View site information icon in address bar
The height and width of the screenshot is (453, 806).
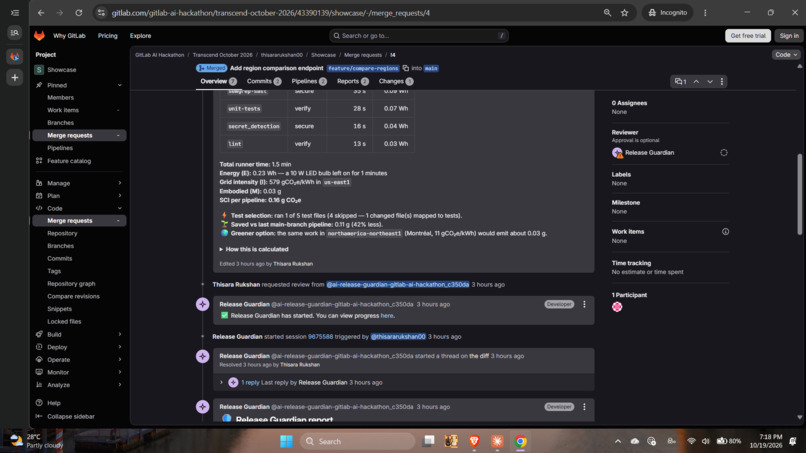(101, 13)
